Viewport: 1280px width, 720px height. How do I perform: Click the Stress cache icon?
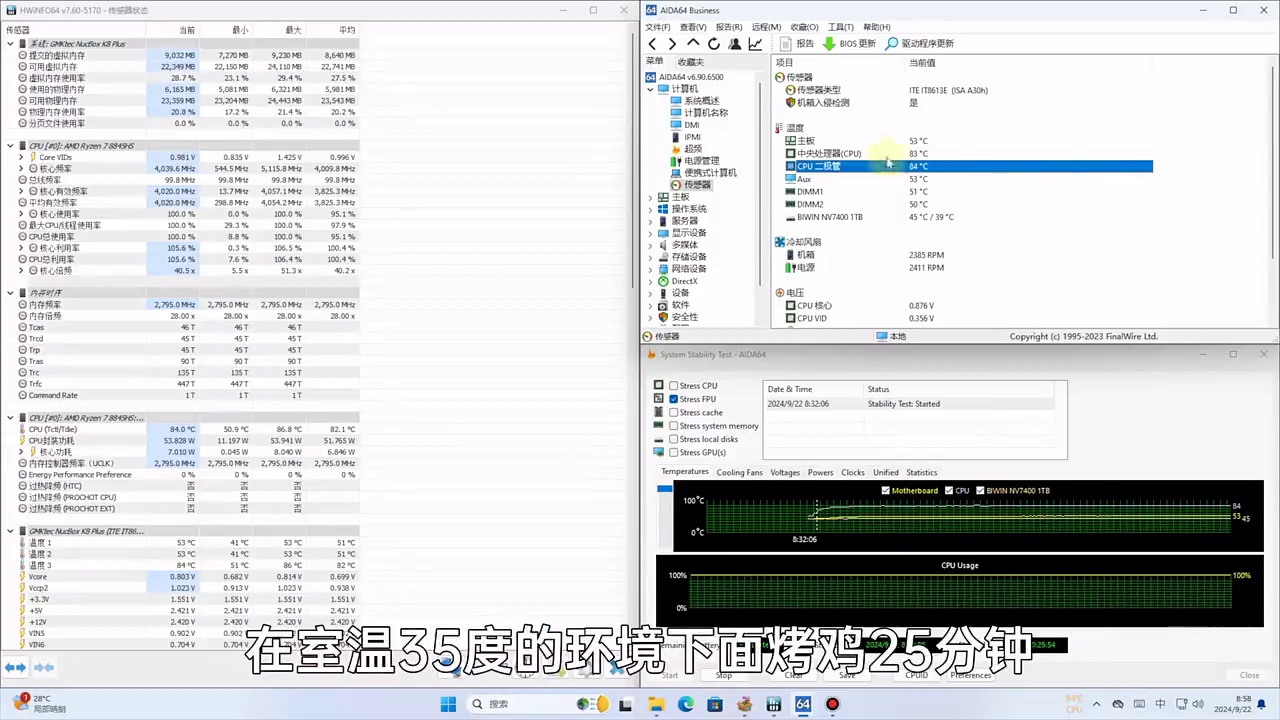tap(658, 412)
